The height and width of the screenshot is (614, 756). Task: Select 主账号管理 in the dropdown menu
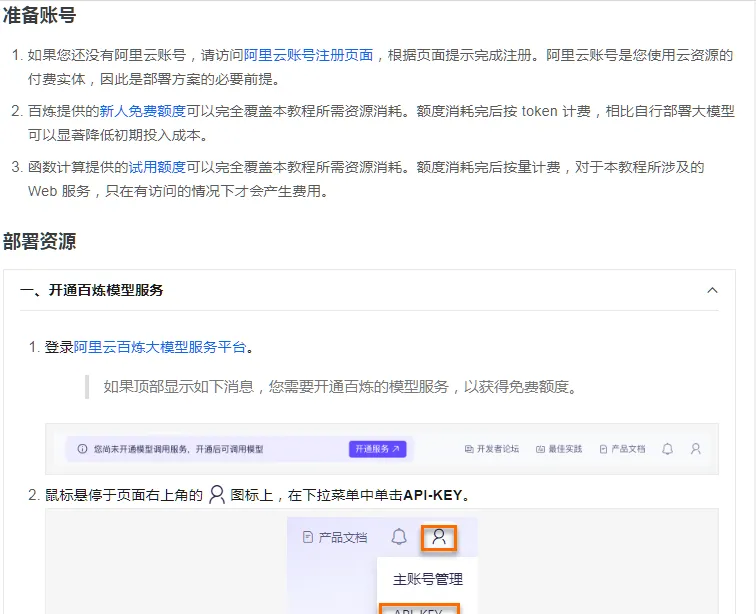click(428, 579)
